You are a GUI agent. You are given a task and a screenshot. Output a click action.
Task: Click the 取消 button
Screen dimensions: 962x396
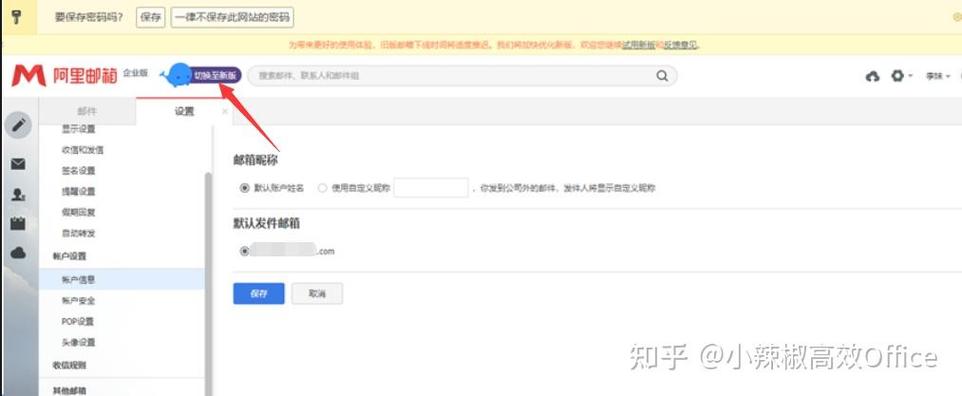point(317,293)
